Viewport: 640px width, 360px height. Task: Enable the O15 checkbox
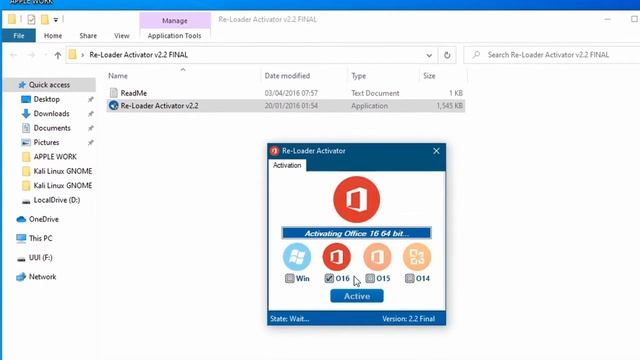point(370,278)
